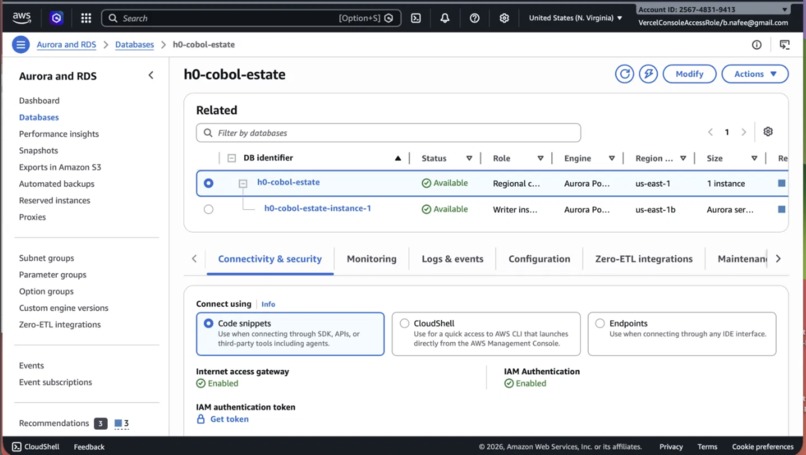The height and width of the screenshot is (455, 806).
Task: Open the region selector United States (N. Virginia)
Action: click(x=575, y=18)
